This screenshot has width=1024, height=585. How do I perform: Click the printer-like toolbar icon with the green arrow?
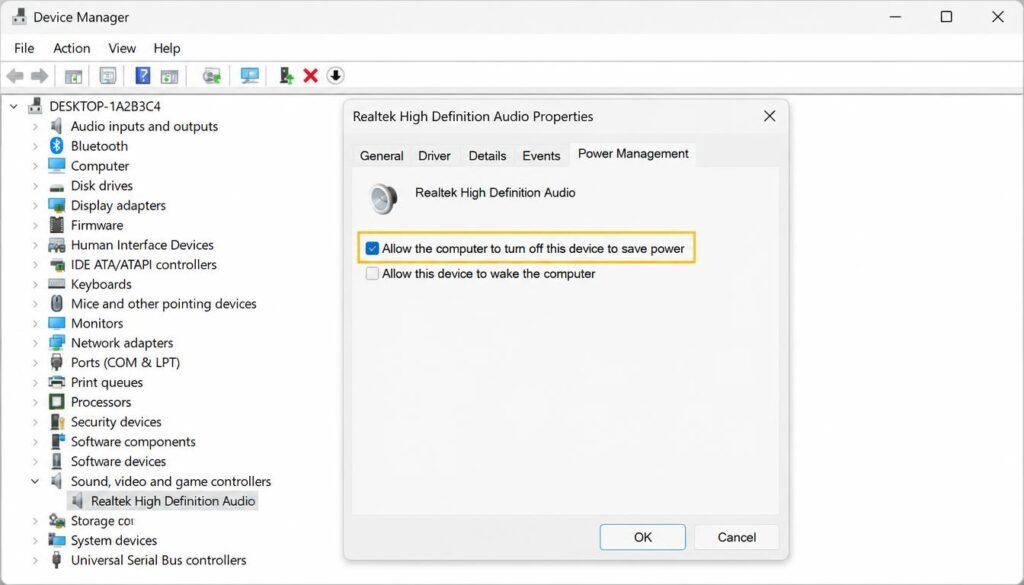tap(211, 76)
